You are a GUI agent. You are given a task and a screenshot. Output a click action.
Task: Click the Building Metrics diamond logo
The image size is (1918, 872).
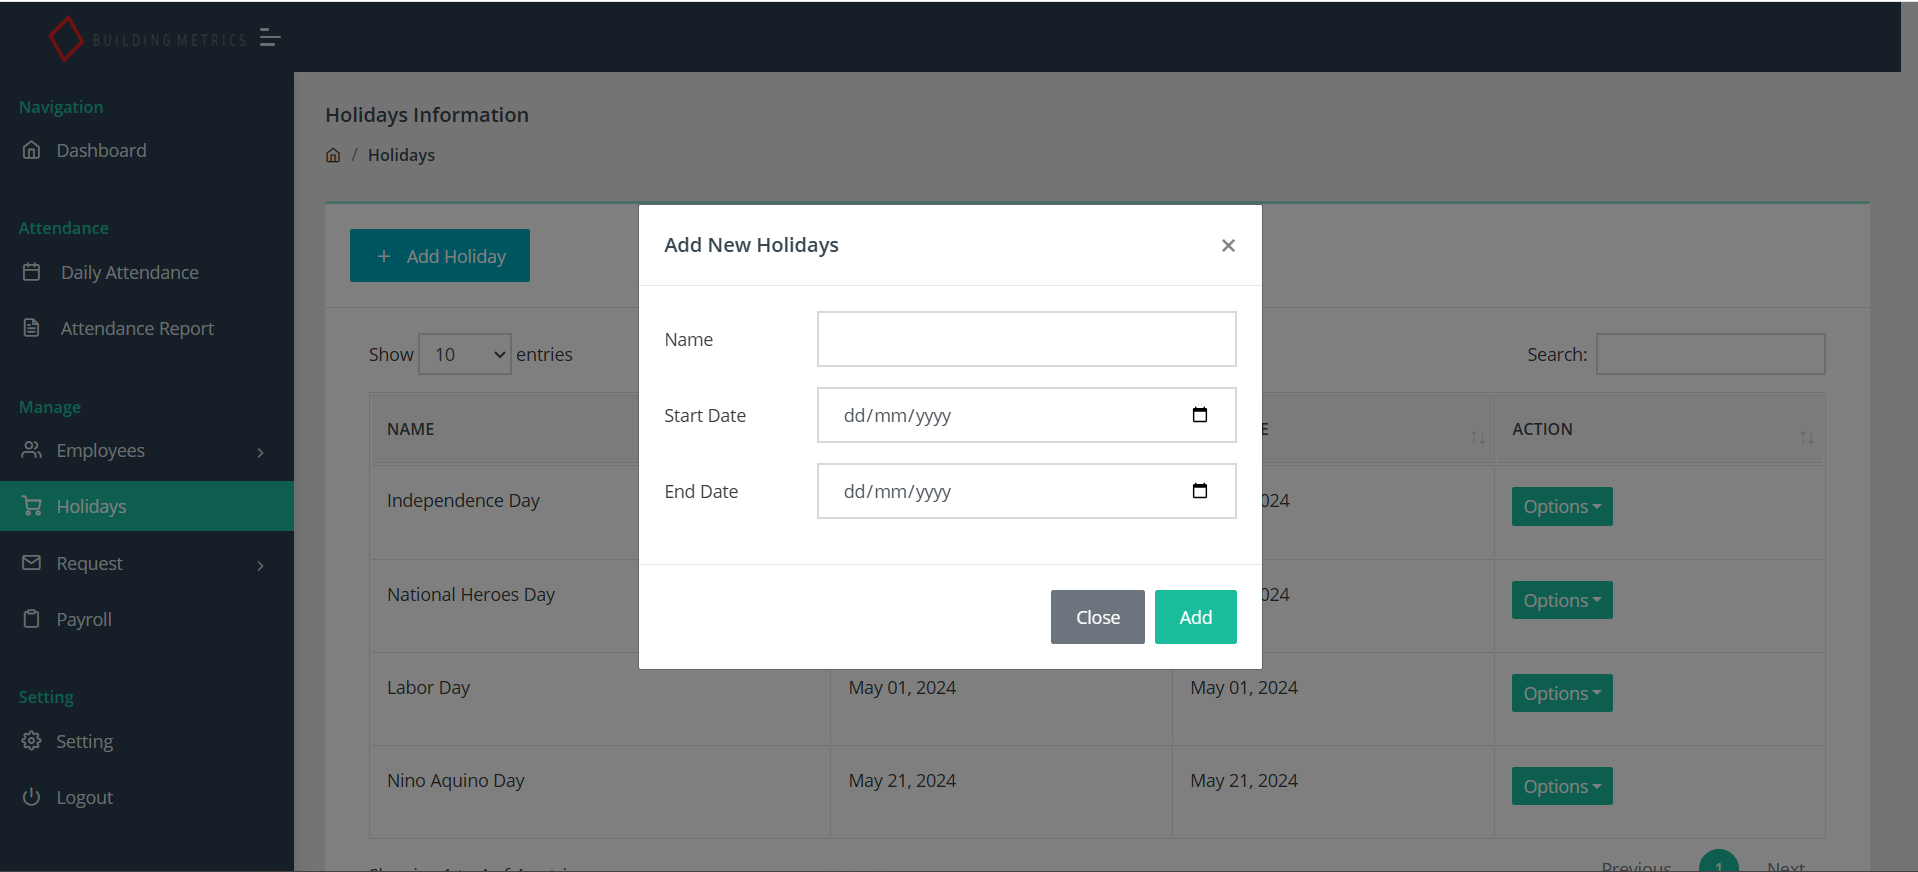click(66, 39)
